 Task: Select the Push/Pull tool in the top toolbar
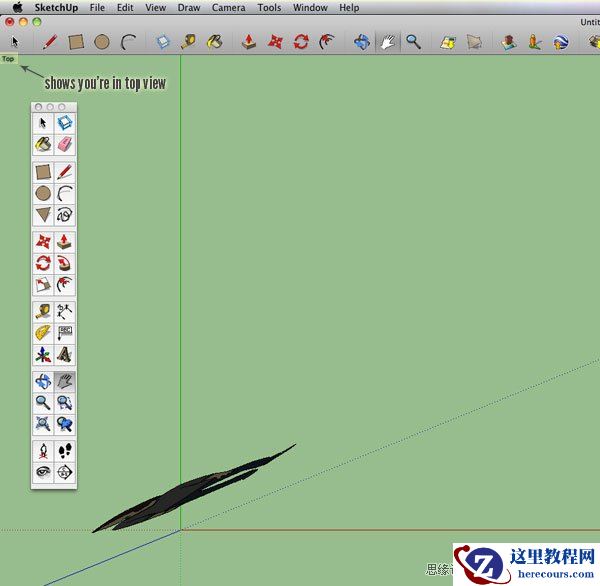249,42
